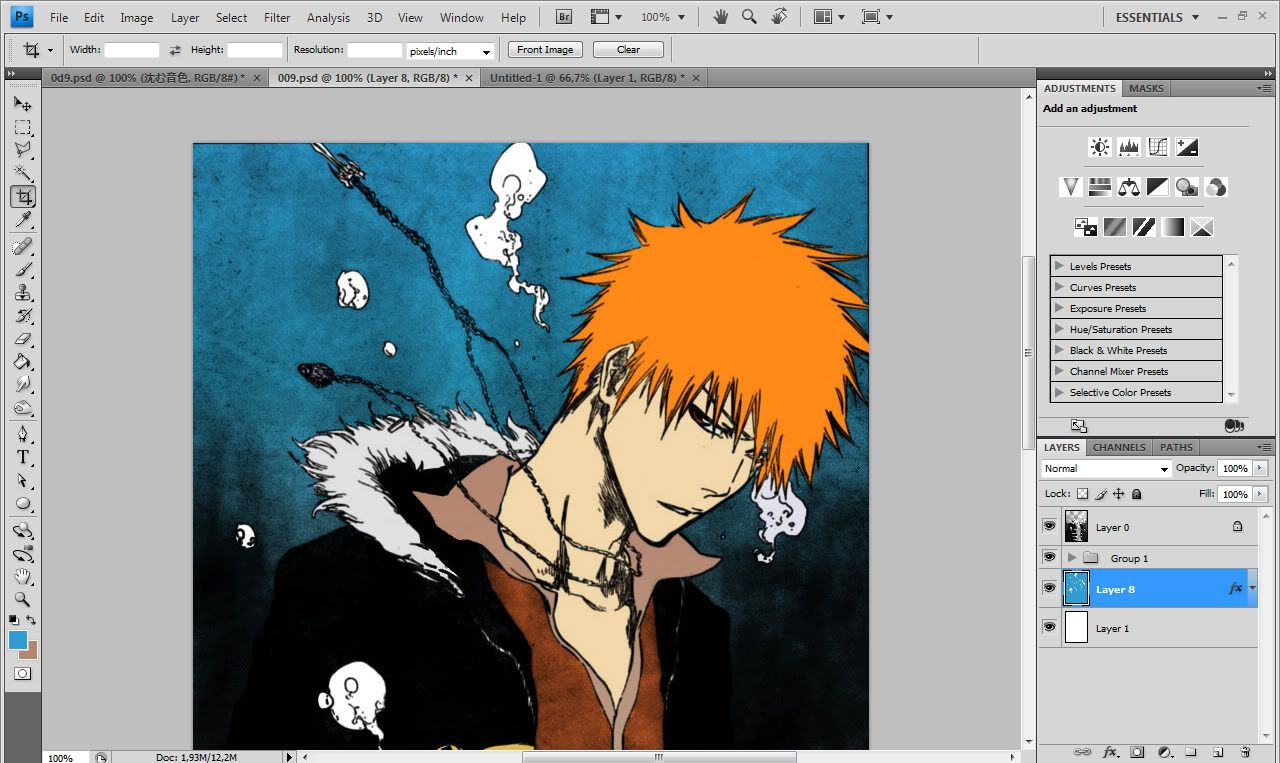Select the Pen tool

[x=22, y=434]
